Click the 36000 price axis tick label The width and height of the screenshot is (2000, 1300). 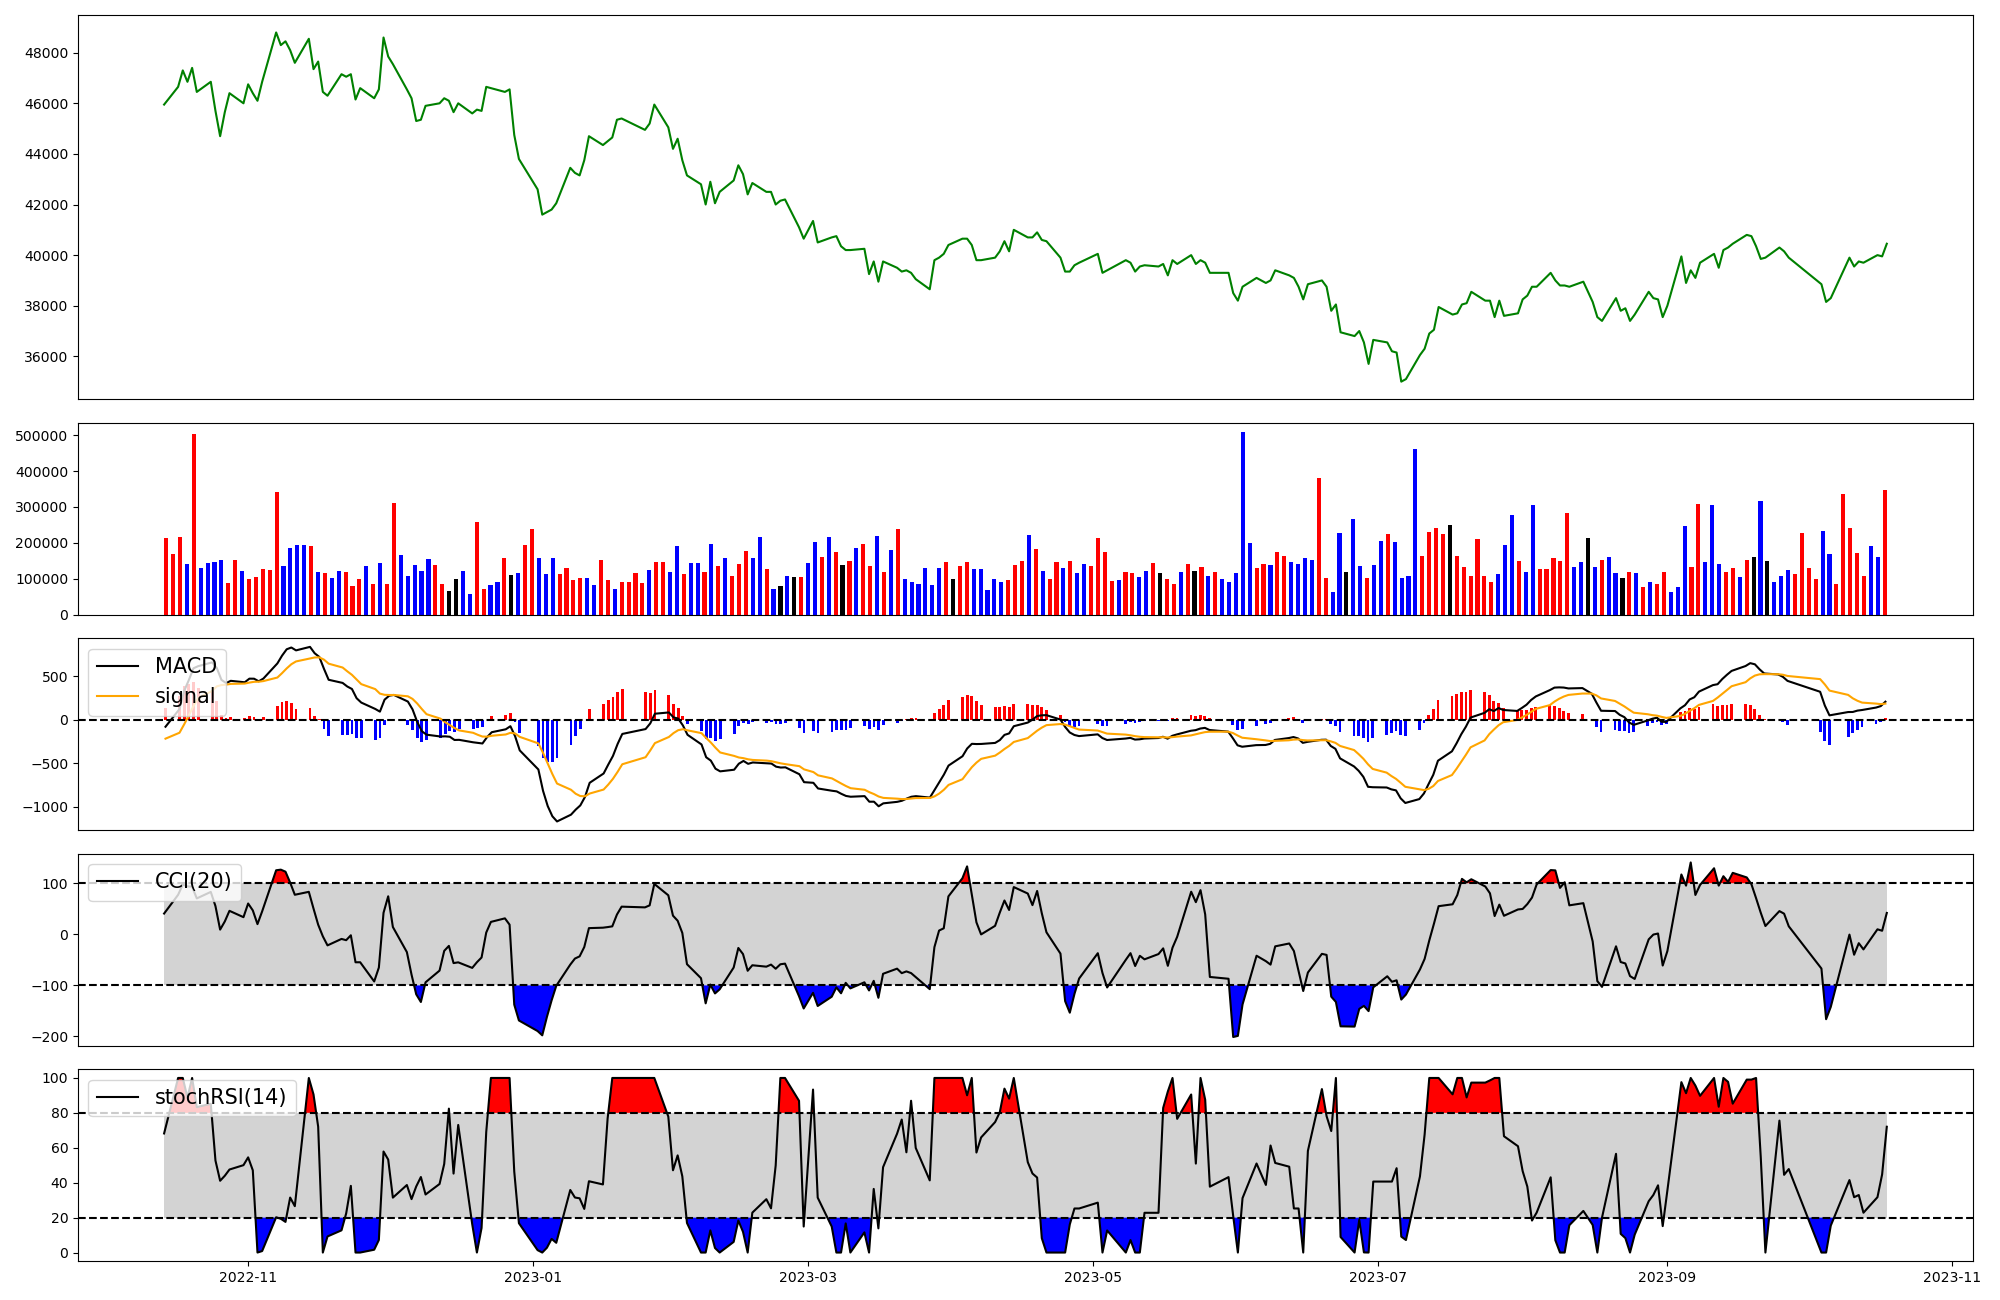(46, 357)
